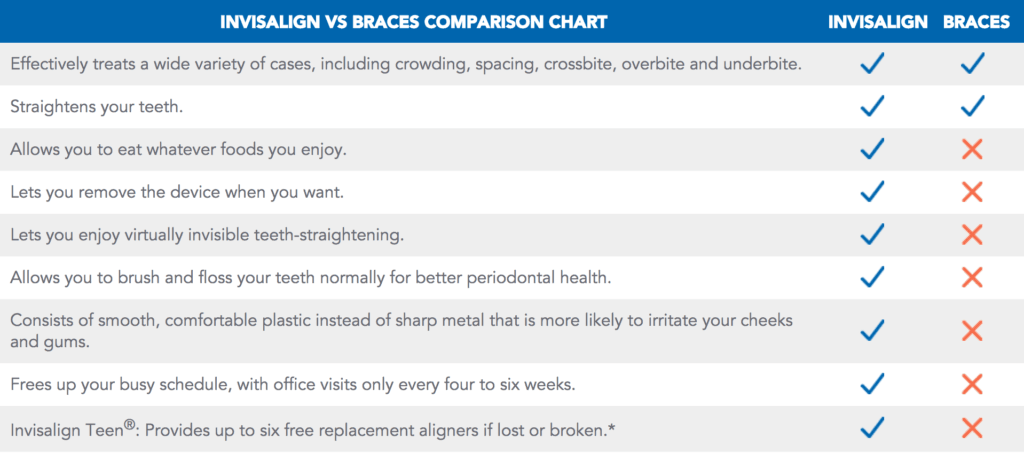Screen dimensions: 1024x453
Task: Click the INVISALIGN column header
Action: [878, 22]
